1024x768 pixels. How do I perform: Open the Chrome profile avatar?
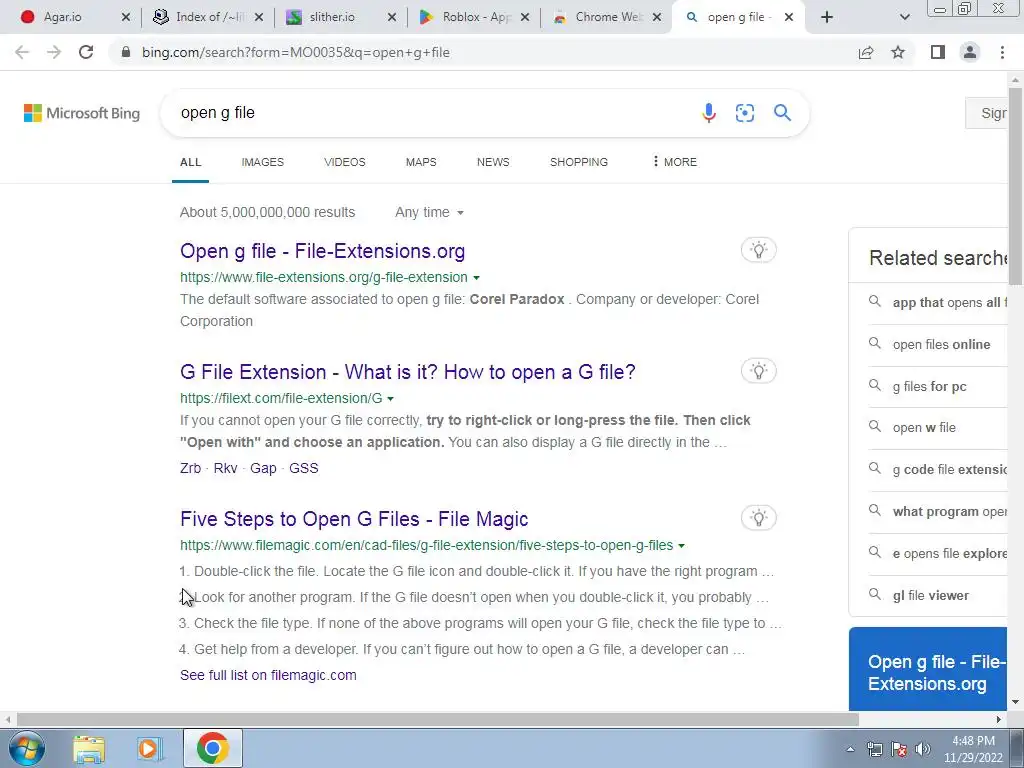coord(970,52)
